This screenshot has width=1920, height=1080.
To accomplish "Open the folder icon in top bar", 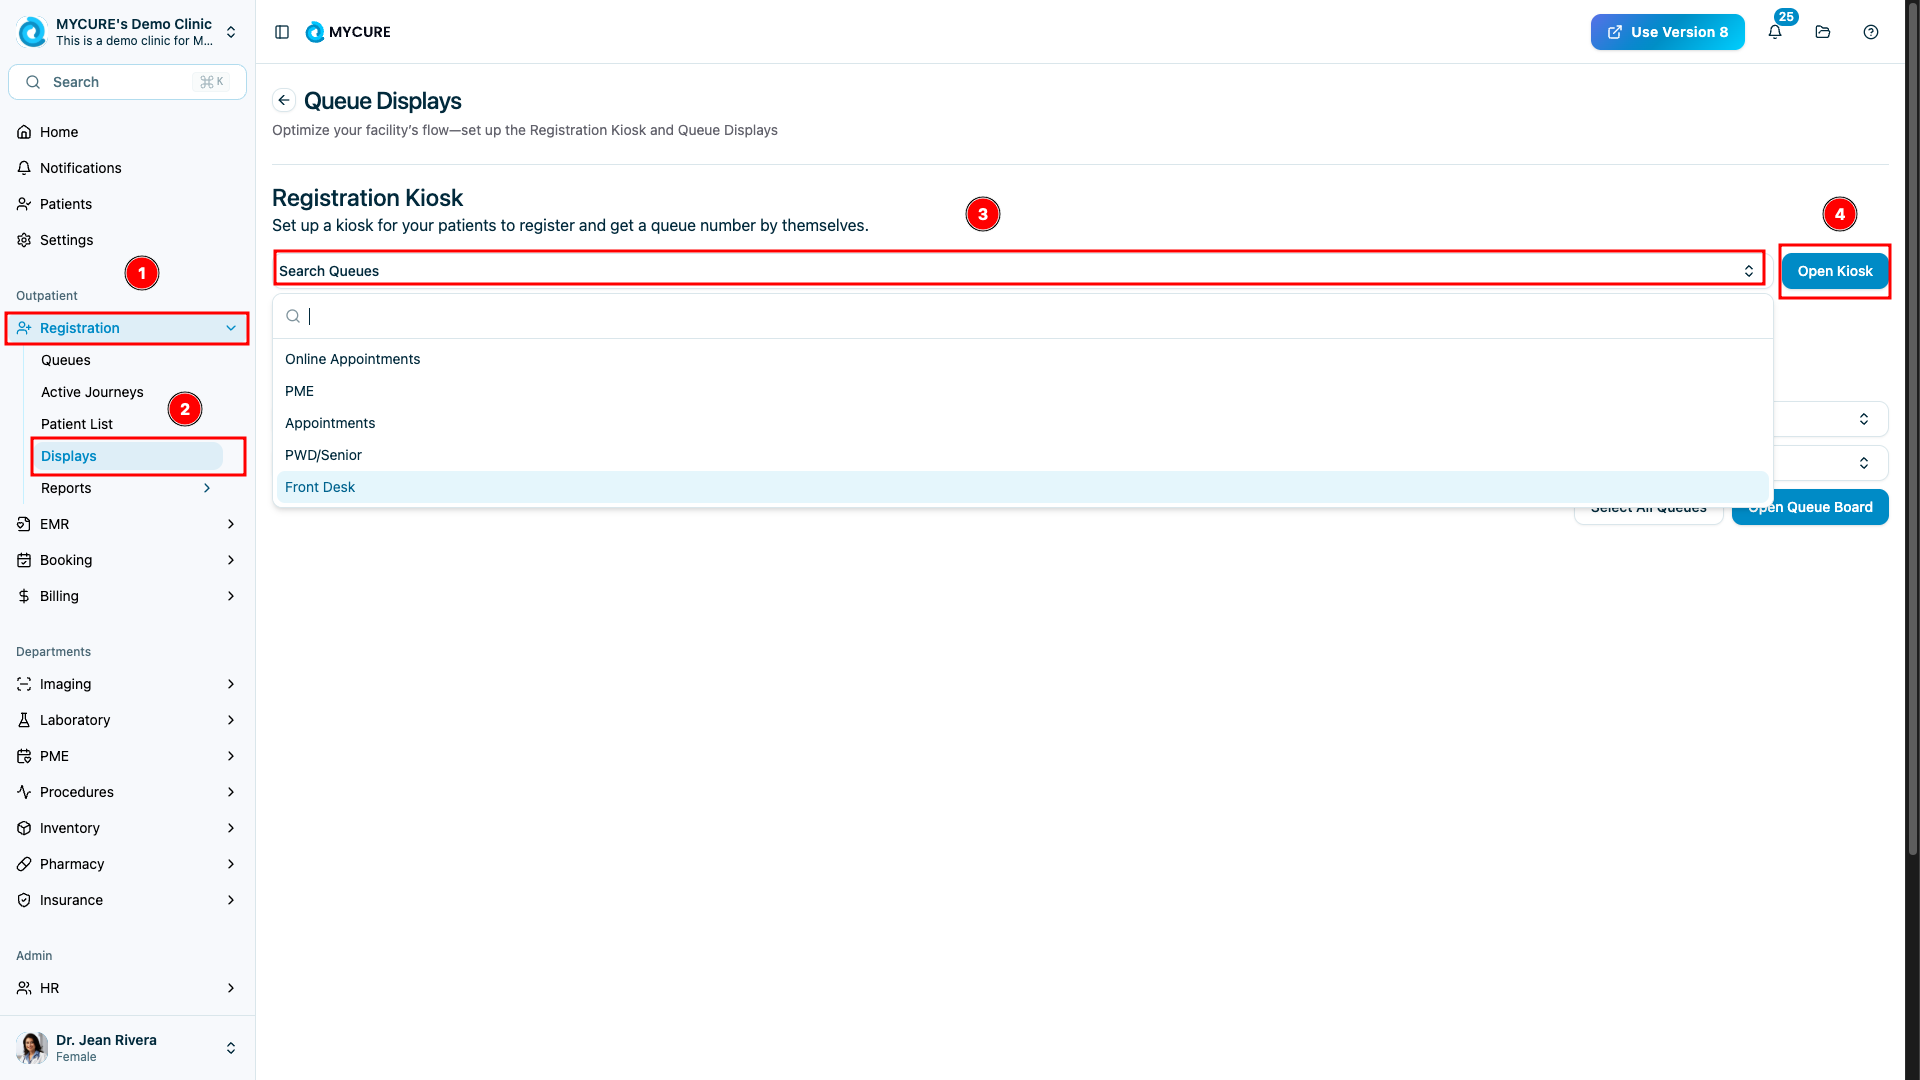I will point(1823,32).
